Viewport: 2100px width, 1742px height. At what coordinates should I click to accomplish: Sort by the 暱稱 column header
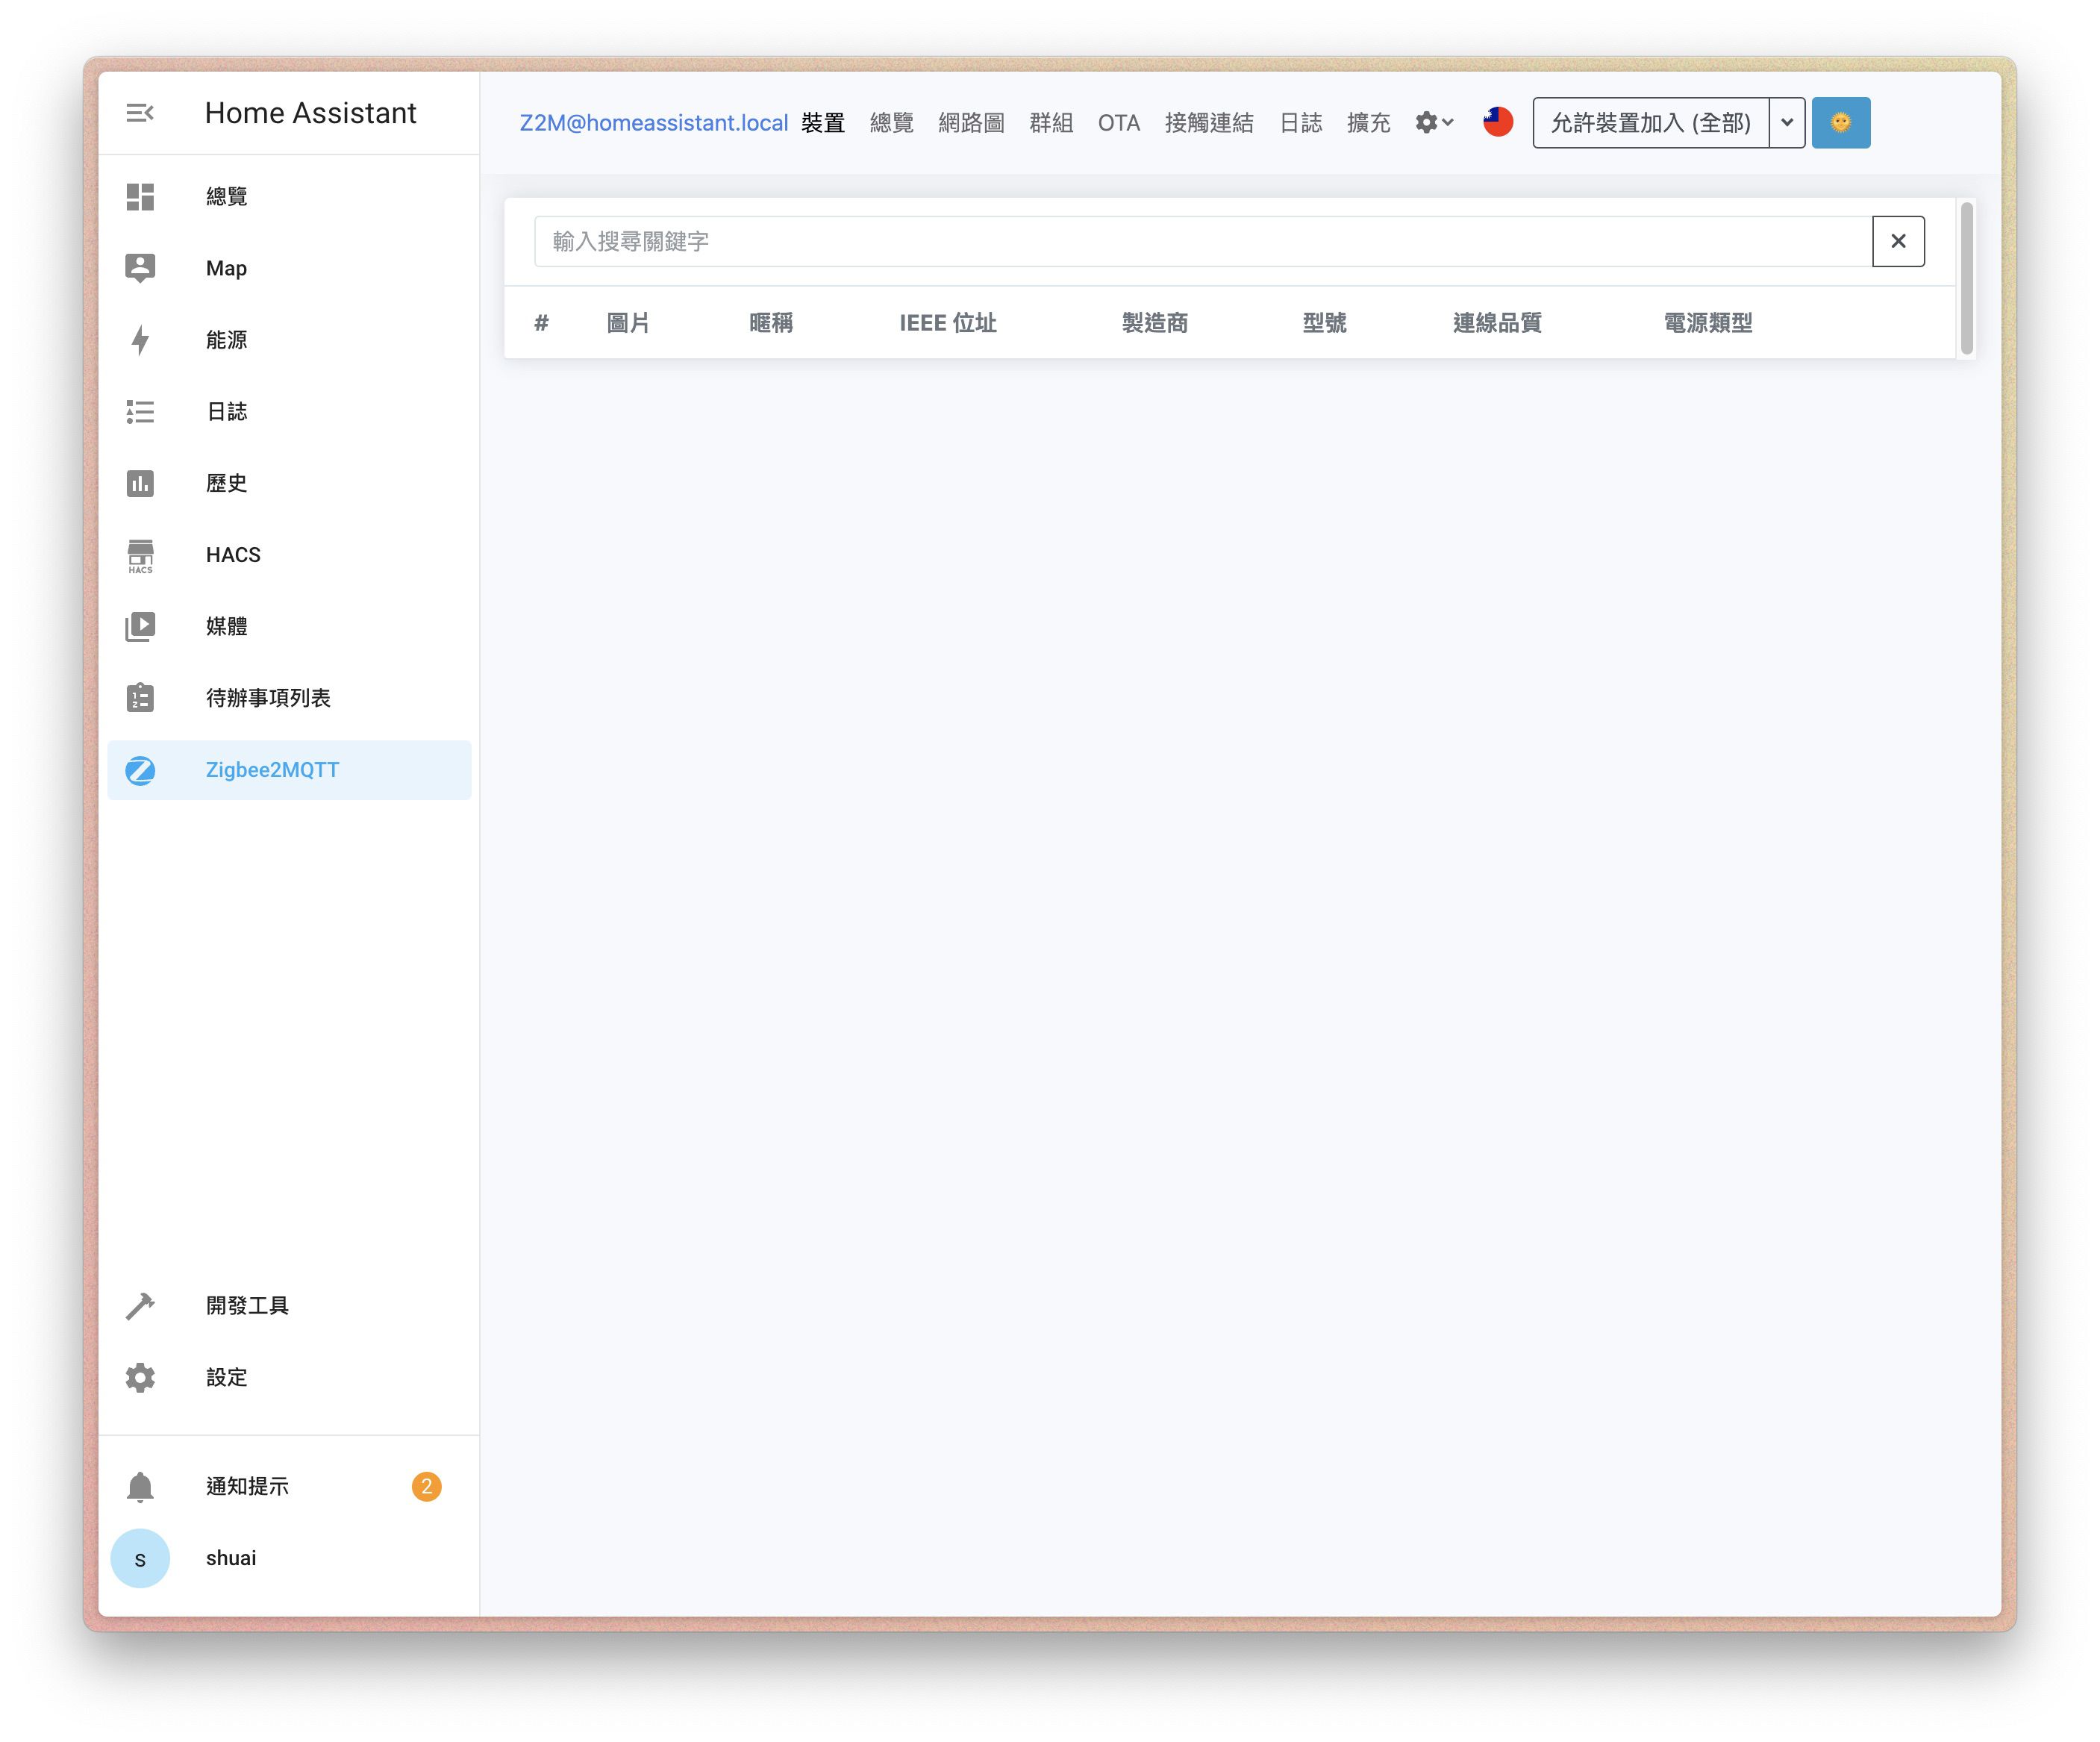tap(771, 323)
